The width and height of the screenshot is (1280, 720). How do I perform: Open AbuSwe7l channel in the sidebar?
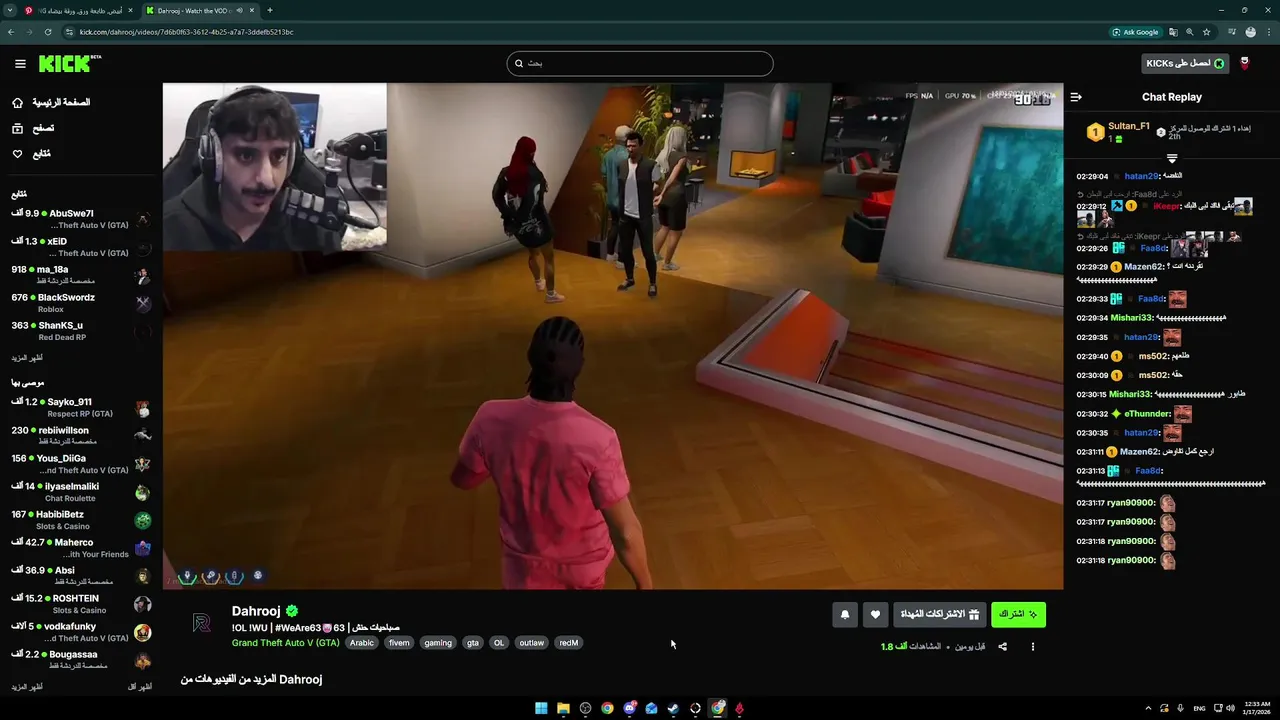[x=81, y=219]
